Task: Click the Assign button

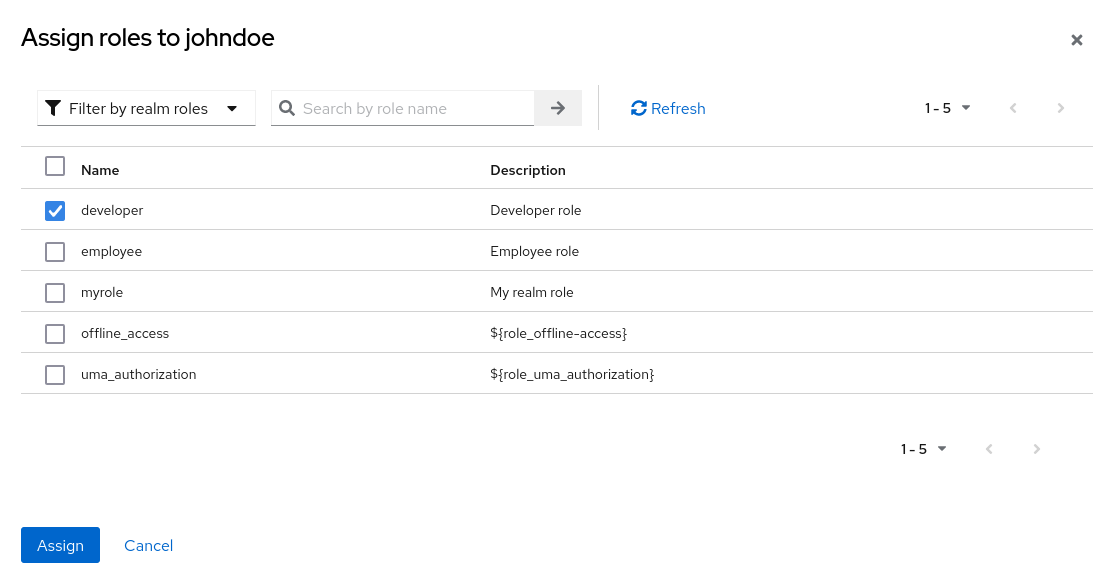Action: (60, 545)
